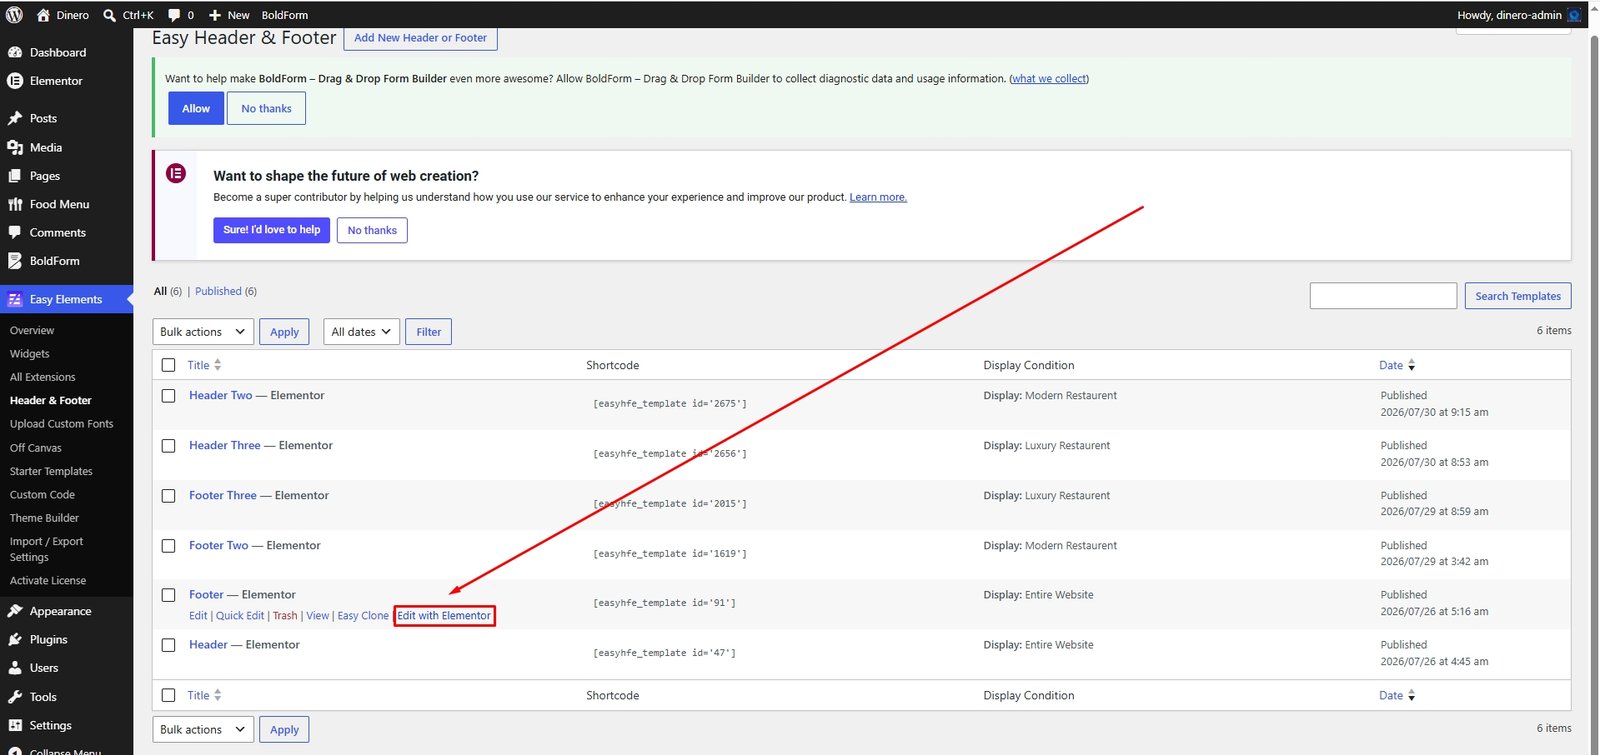Click the Footer row Quick Edit link
The image size is (1600, 755).
coord(240,616)
